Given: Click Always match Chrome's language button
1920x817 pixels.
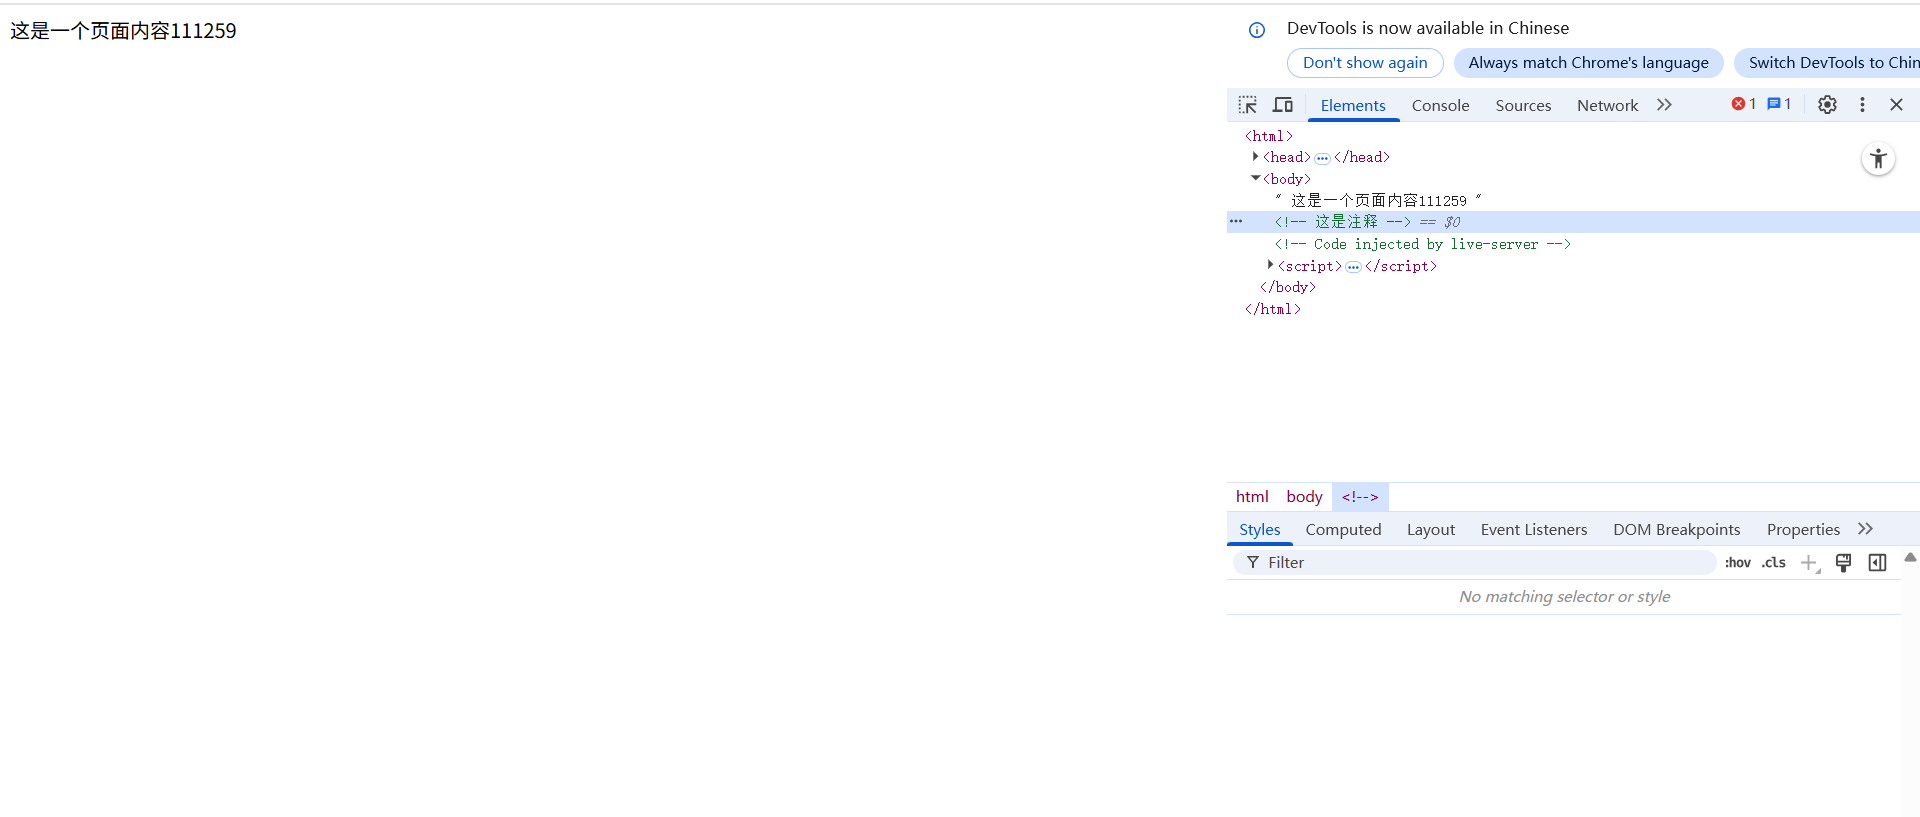Looking at the screenshot, I should coord(1588,63).
